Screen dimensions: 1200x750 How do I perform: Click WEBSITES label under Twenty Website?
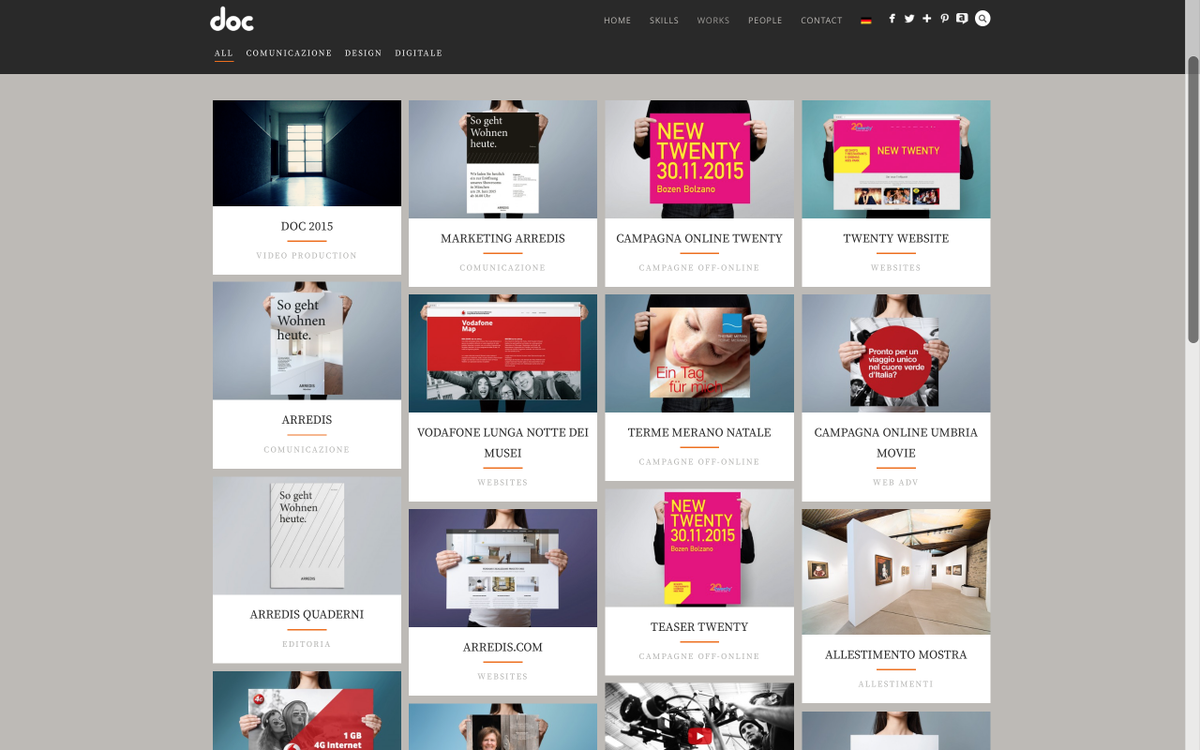896,268
